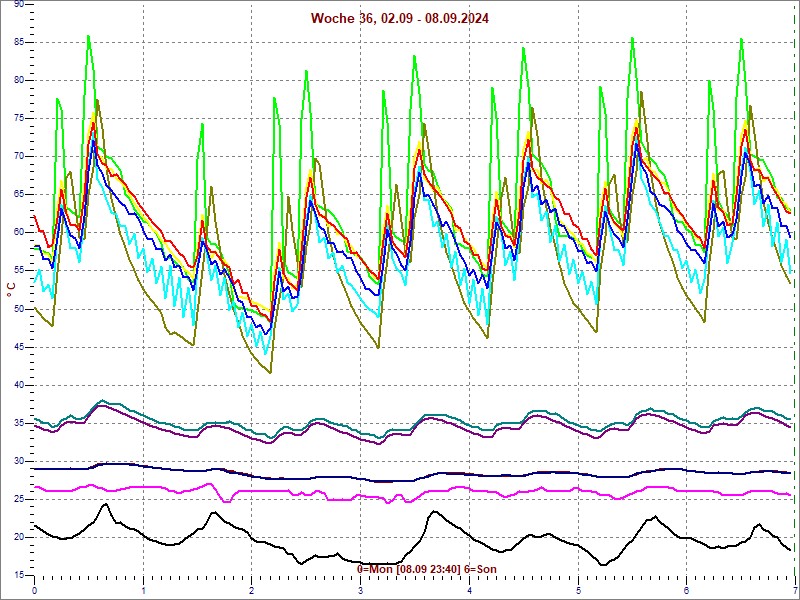
Task: Click the footer text "0=Mon [08.09 23:40] 6=Son"
Action: pos(427,569)
